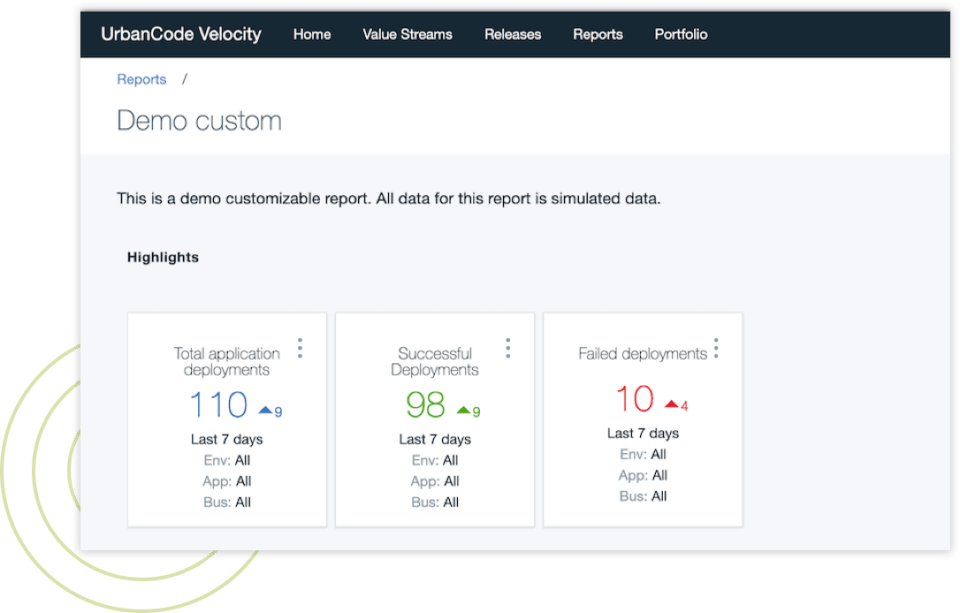The image size is (960, 613).
Task: Click Last 7 days on Failed deployments card
Action: click(643, 433)
